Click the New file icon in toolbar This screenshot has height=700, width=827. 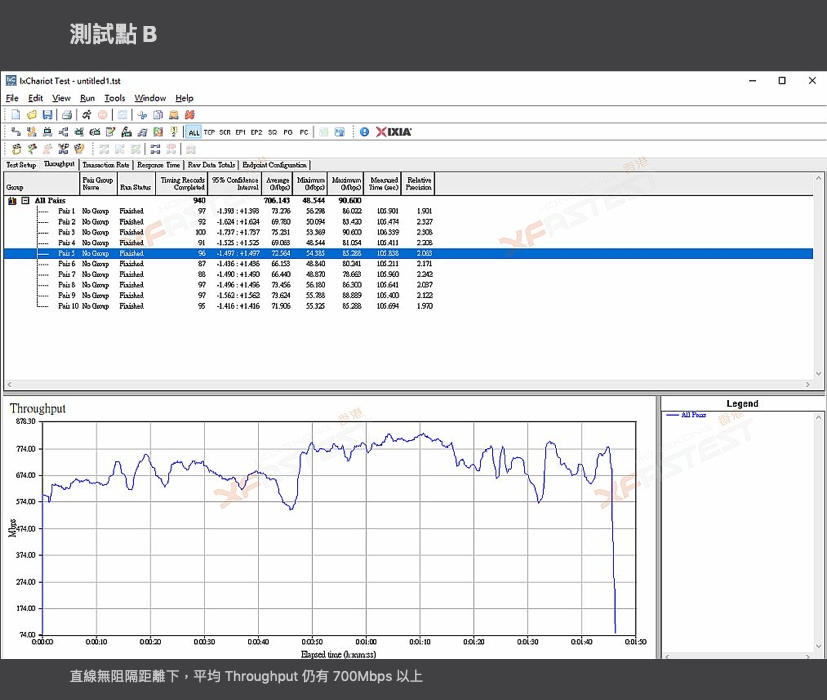16,115
